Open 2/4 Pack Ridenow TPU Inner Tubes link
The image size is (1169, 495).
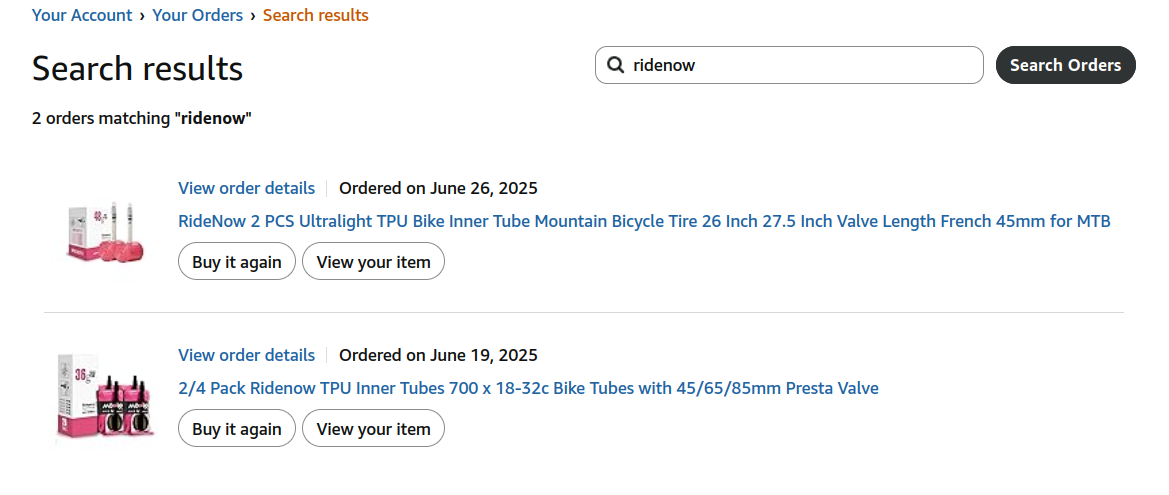528,388
